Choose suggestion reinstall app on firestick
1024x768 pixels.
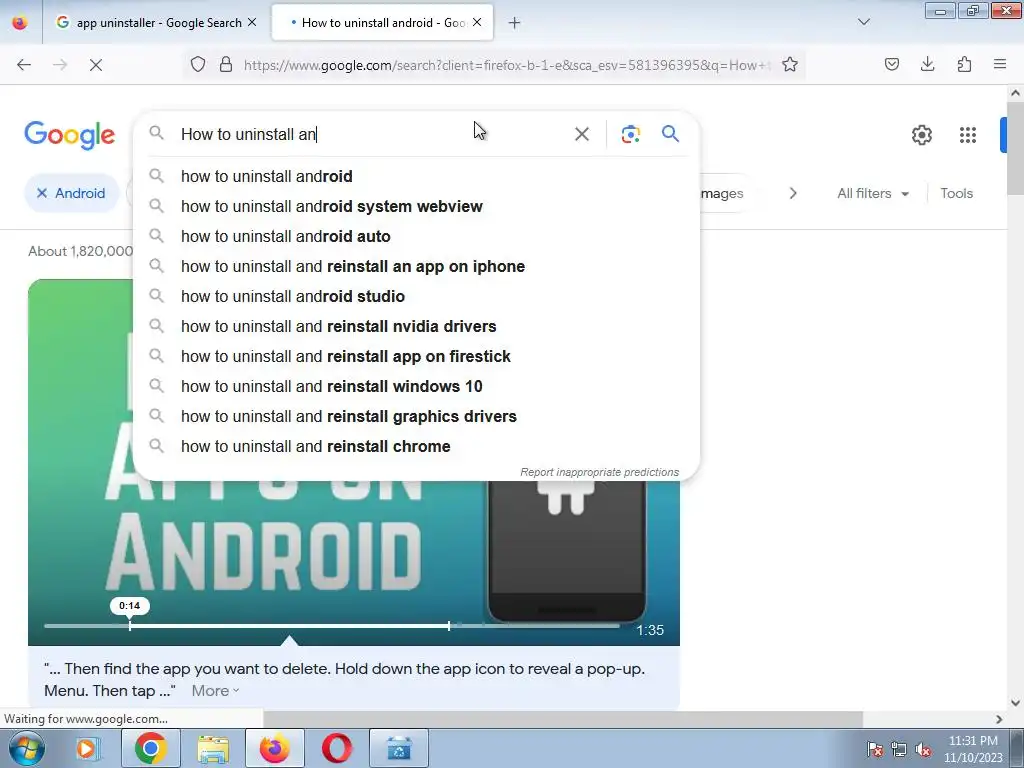(x=416, y=357)
